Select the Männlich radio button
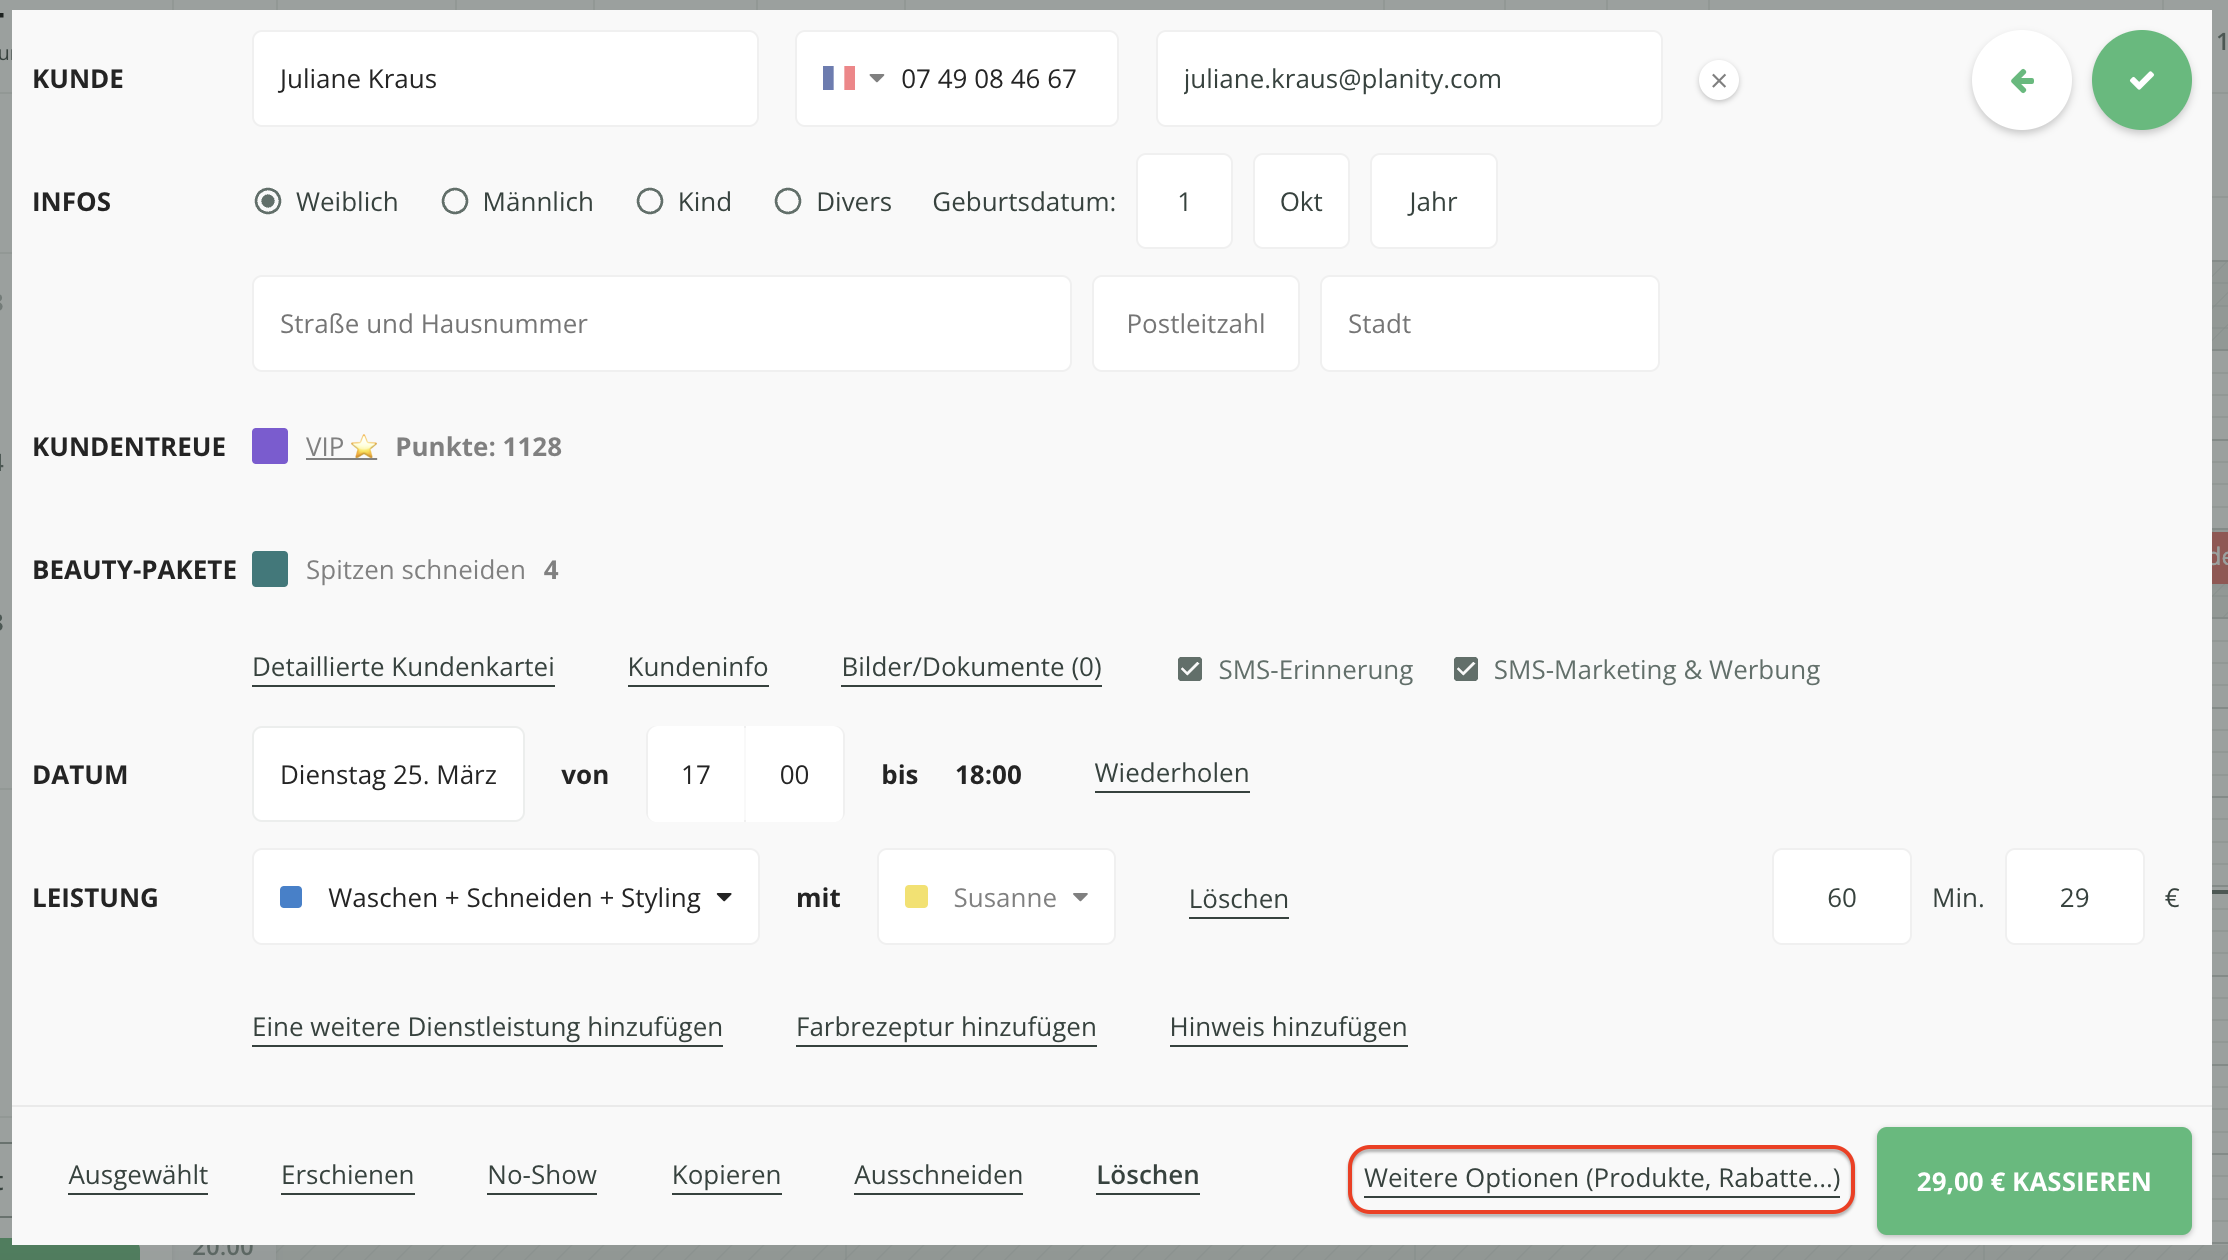This screenshot has width=2228, height=1260. pyautogui.click(x=455, y=202)
